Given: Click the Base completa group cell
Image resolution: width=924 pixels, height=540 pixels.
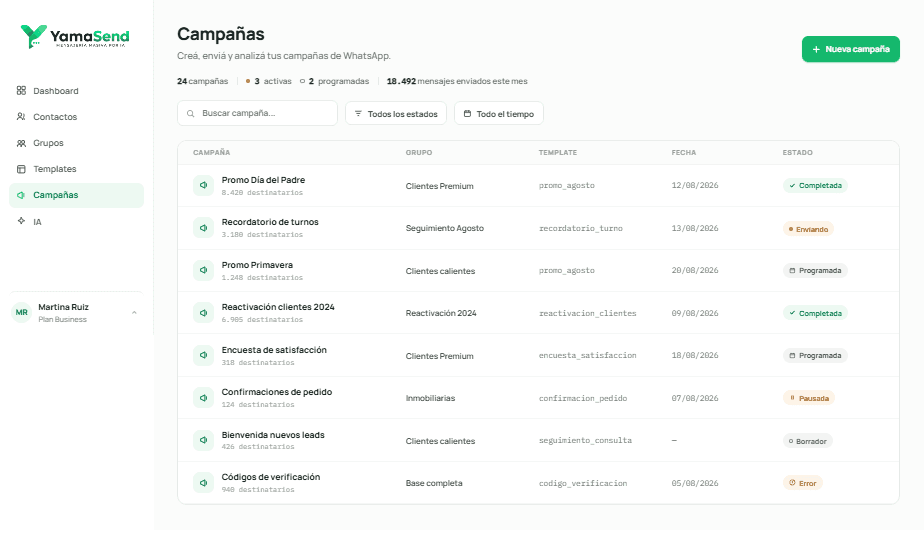Looking at the screenshot, I should coord(434,483).
